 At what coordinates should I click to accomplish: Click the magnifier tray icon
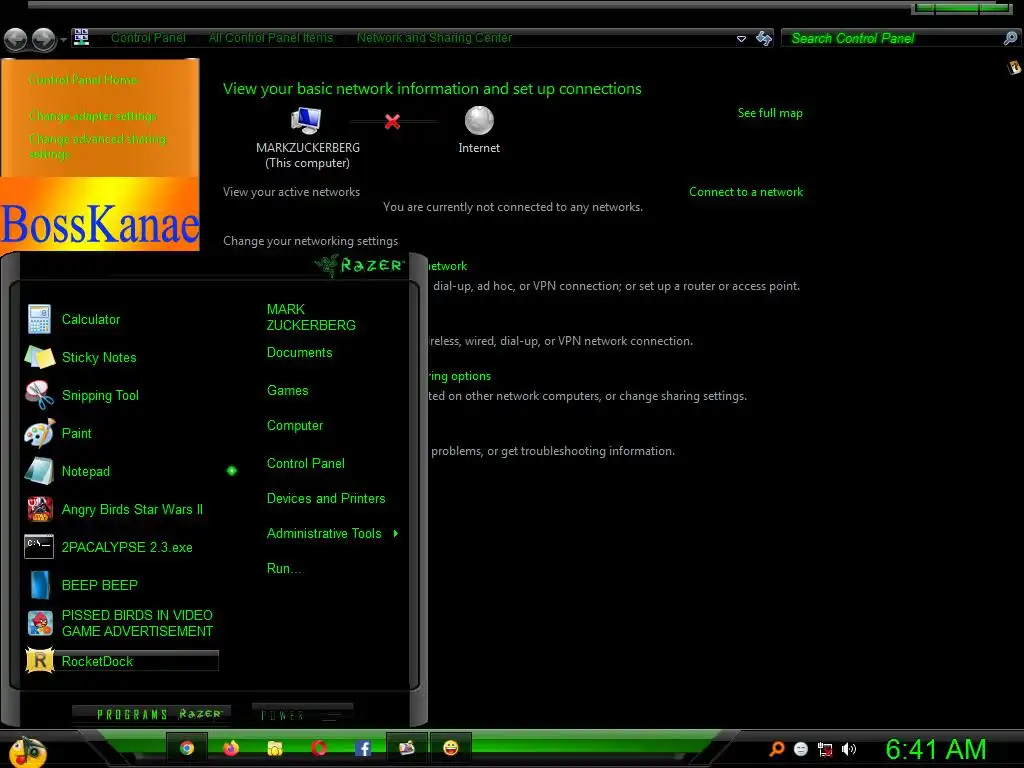(777, 748)
